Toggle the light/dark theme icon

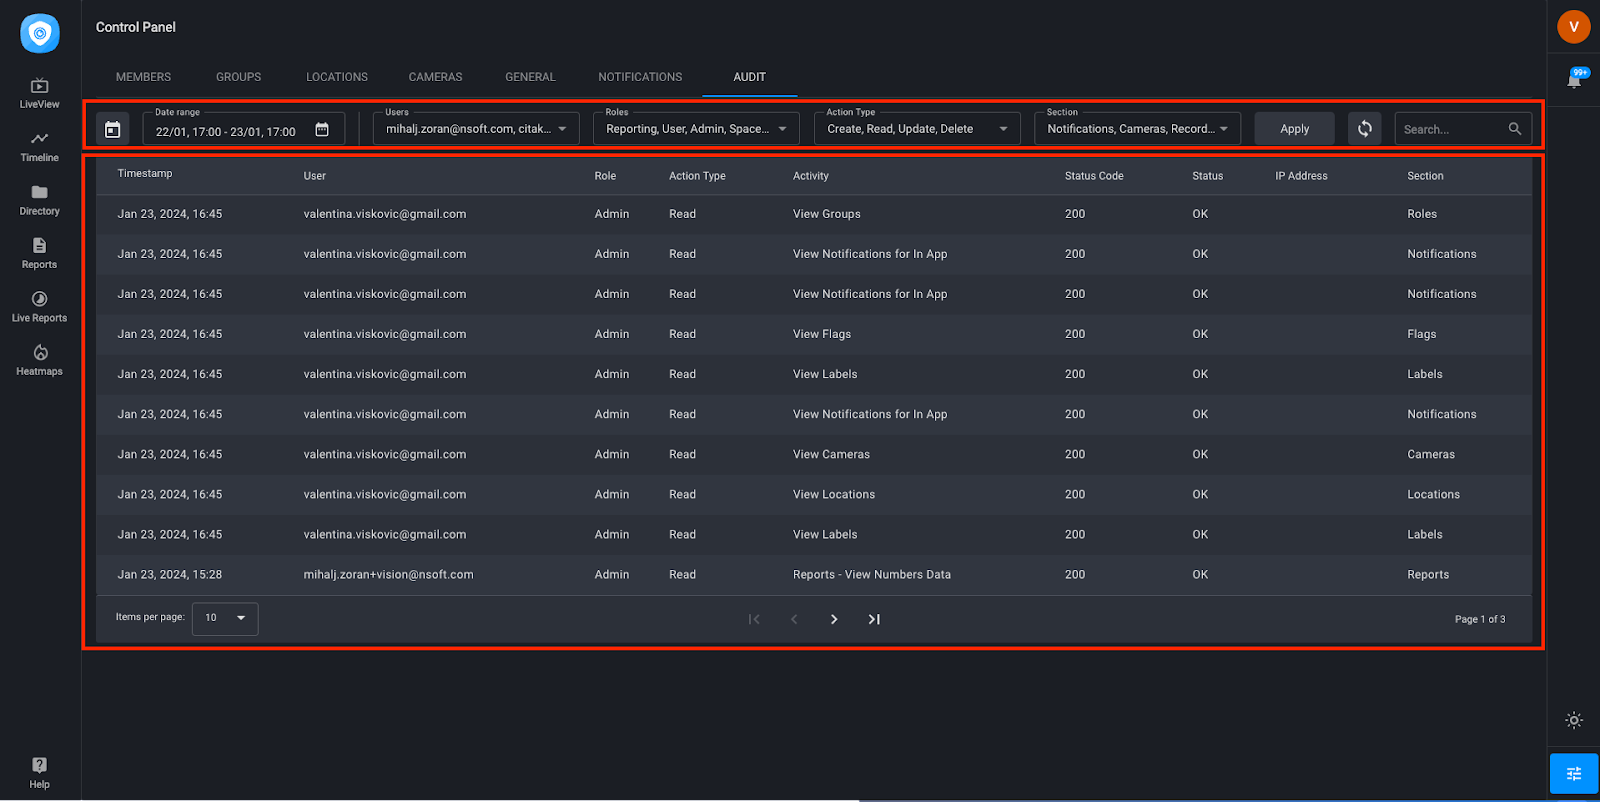coord(1574,720)
